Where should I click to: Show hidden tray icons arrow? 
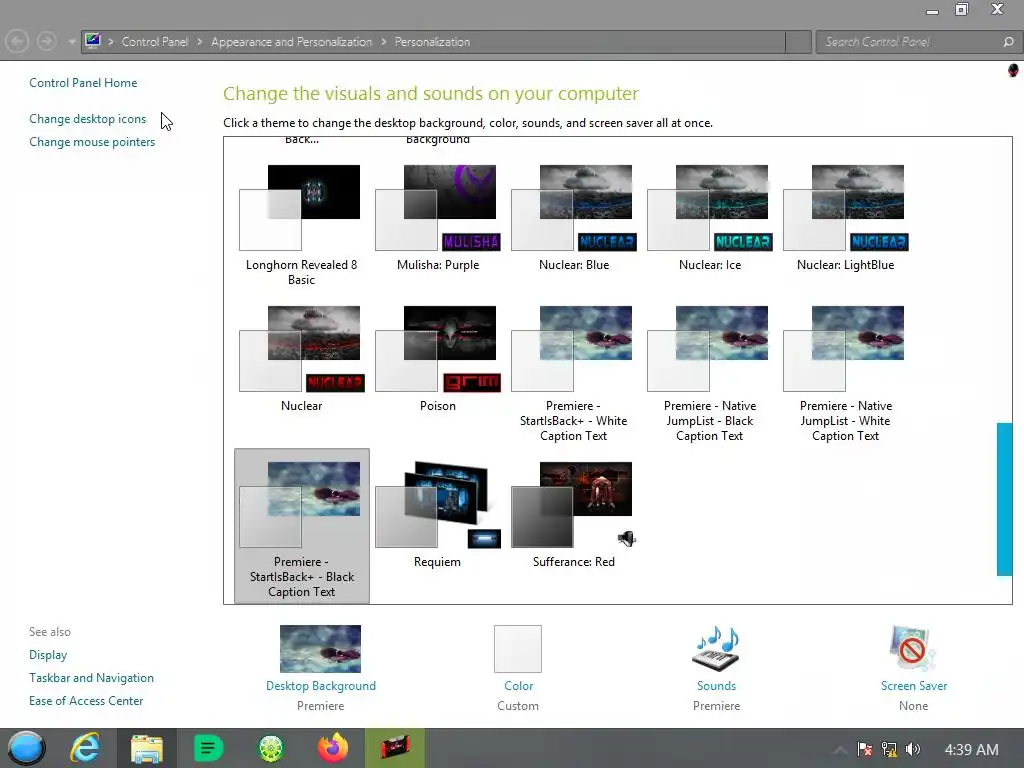840,750
